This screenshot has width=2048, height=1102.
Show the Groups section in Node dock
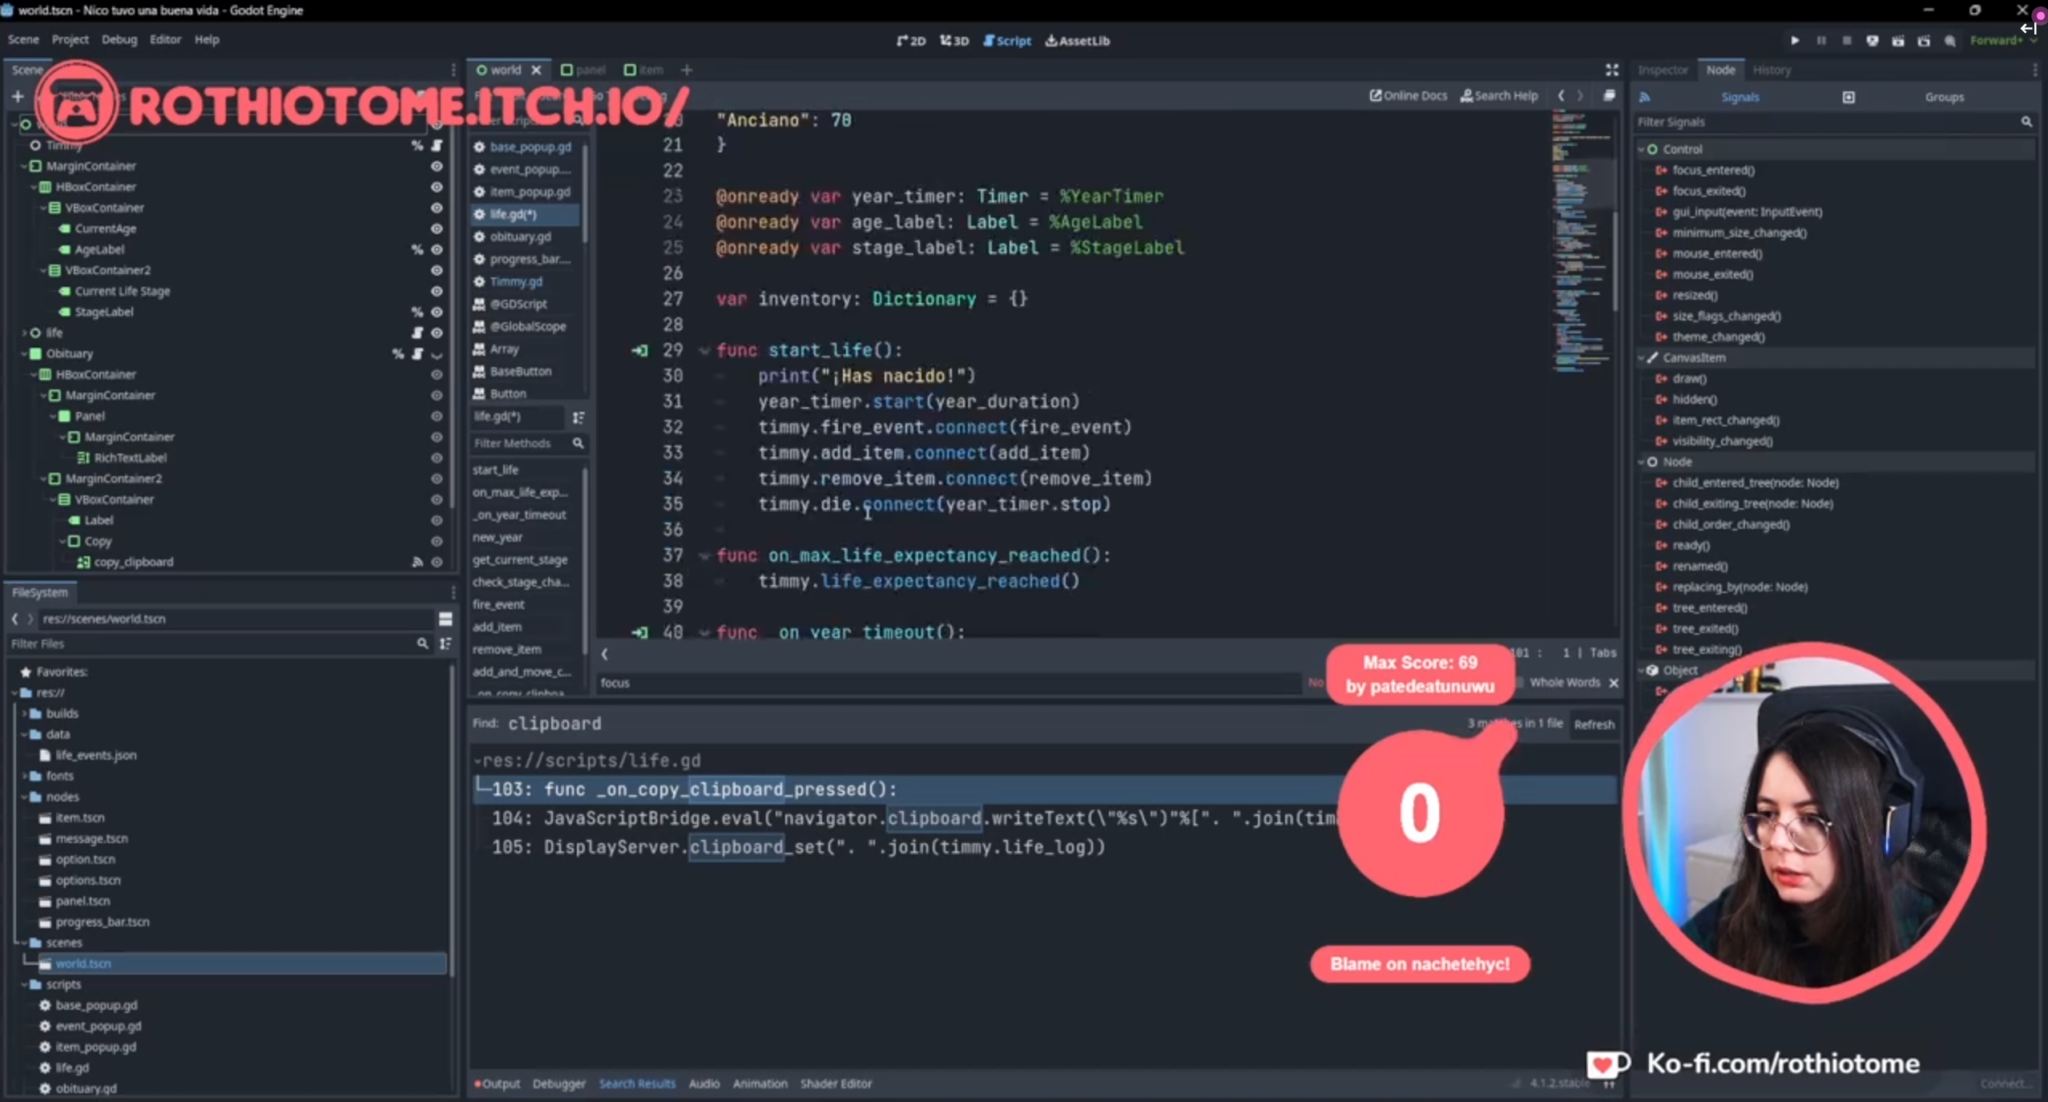point(1944,97)
